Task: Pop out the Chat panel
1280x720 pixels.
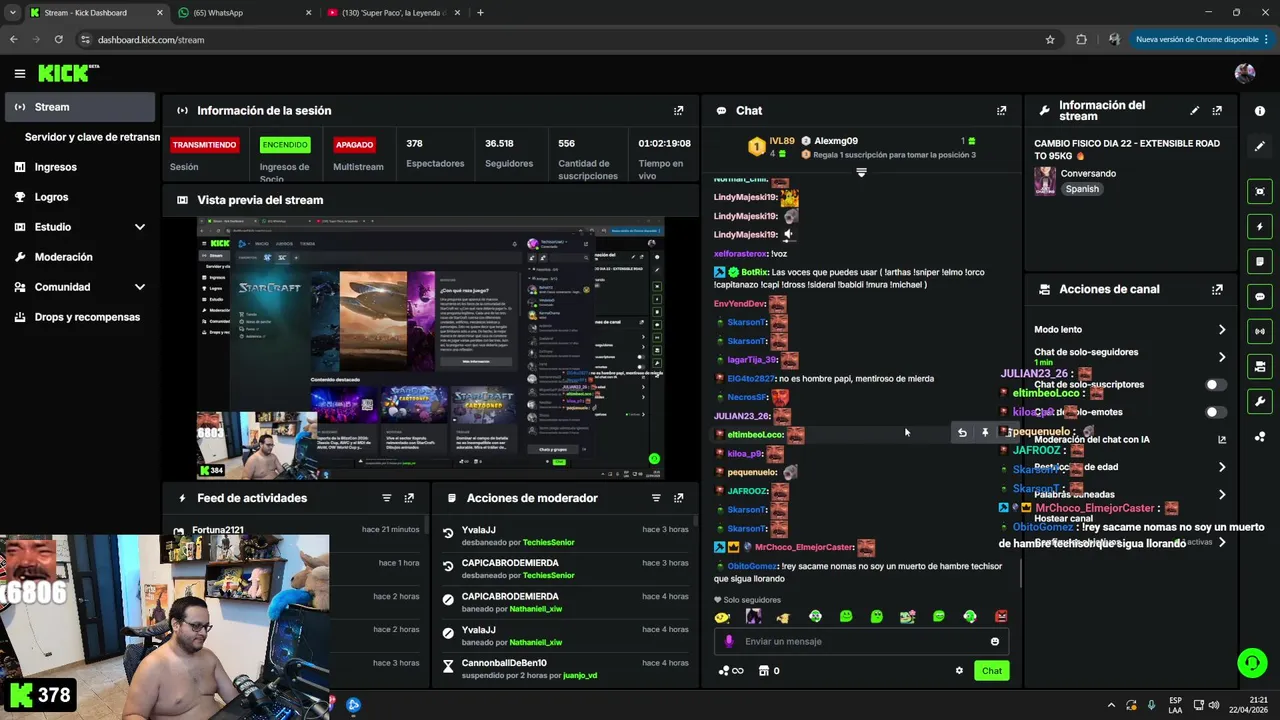Action: (x=1001, y=111)
